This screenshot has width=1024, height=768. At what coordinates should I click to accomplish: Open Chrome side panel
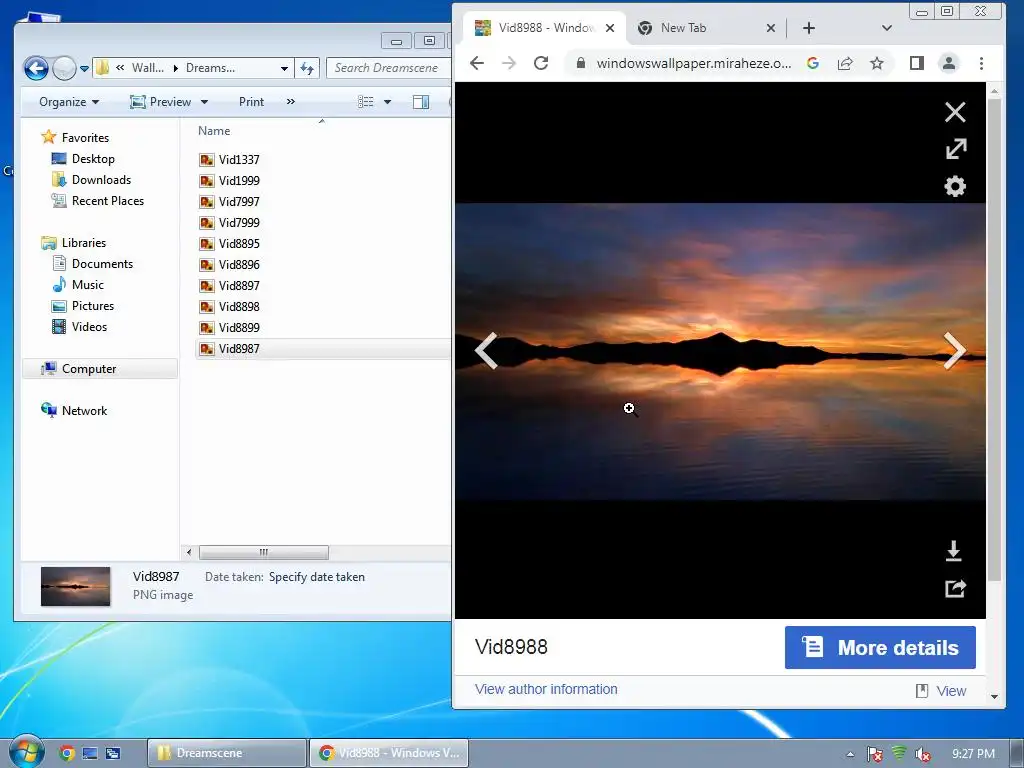(x=916, y=63)
